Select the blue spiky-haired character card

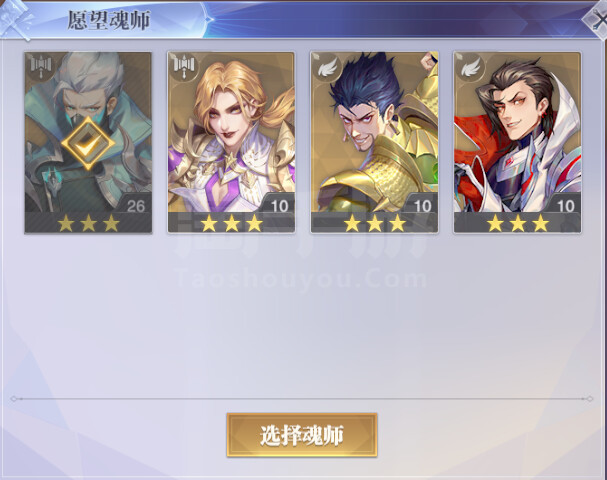click(x=374, y=142)
